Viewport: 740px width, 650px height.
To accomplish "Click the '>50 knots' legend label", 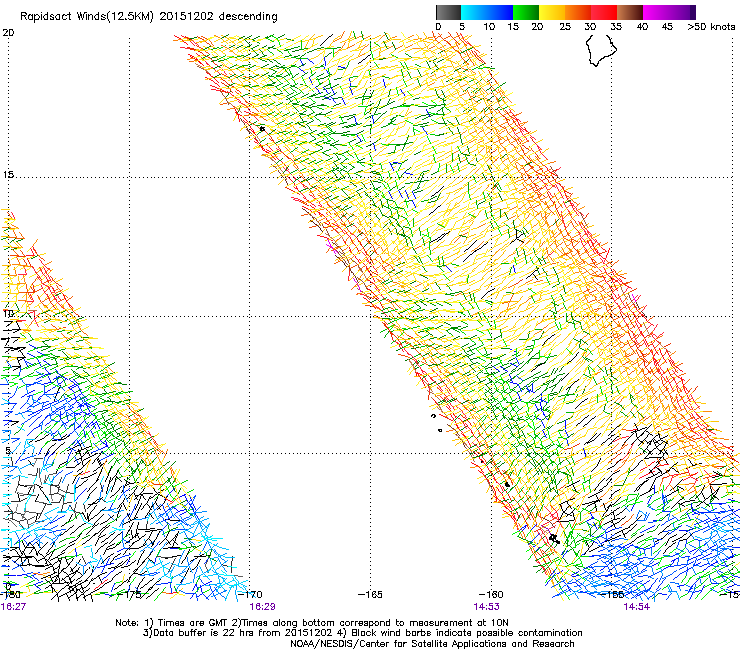I will click(711, 27).
